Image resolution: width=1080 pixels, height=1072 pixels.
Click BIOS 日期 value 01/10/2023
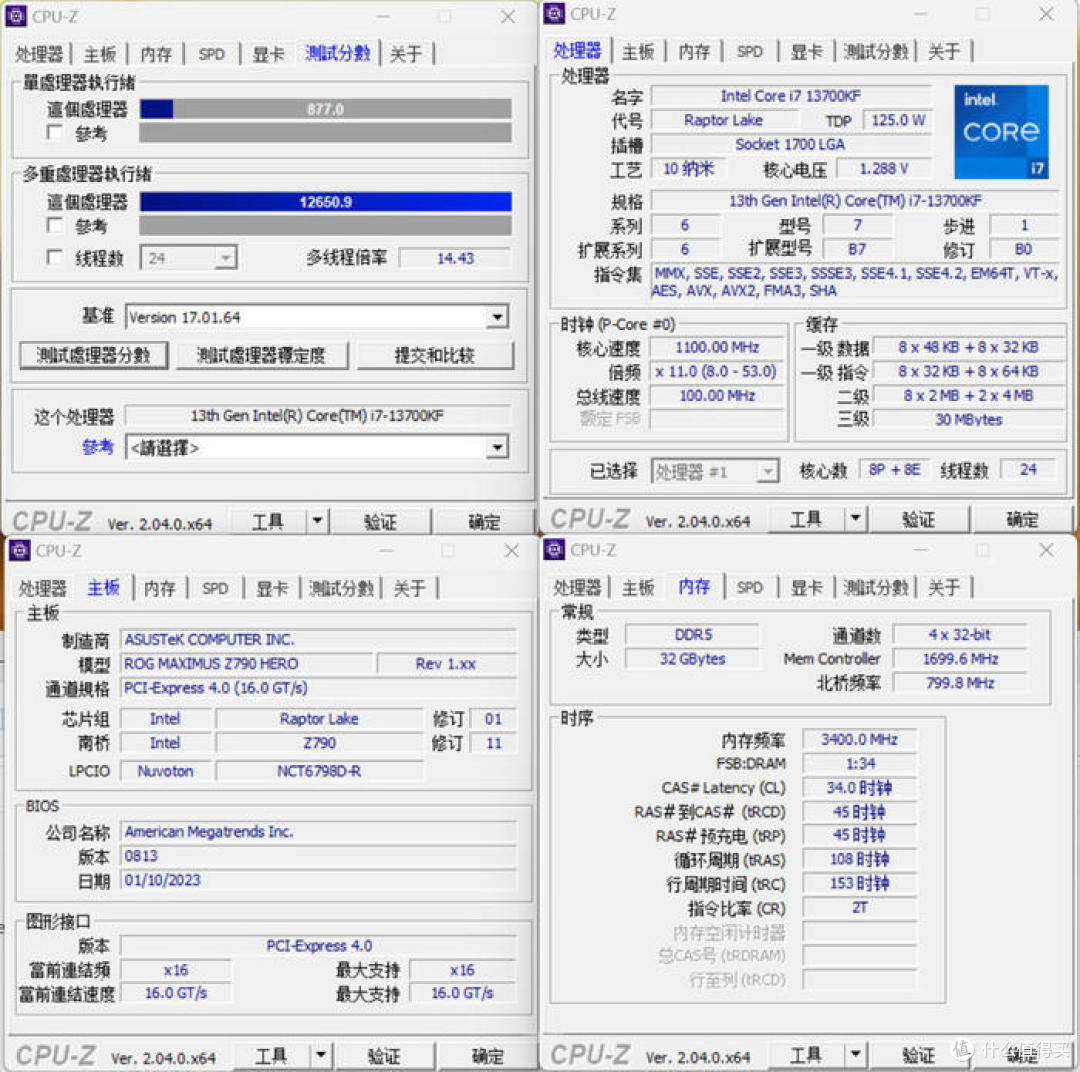(x=318, y=880)
